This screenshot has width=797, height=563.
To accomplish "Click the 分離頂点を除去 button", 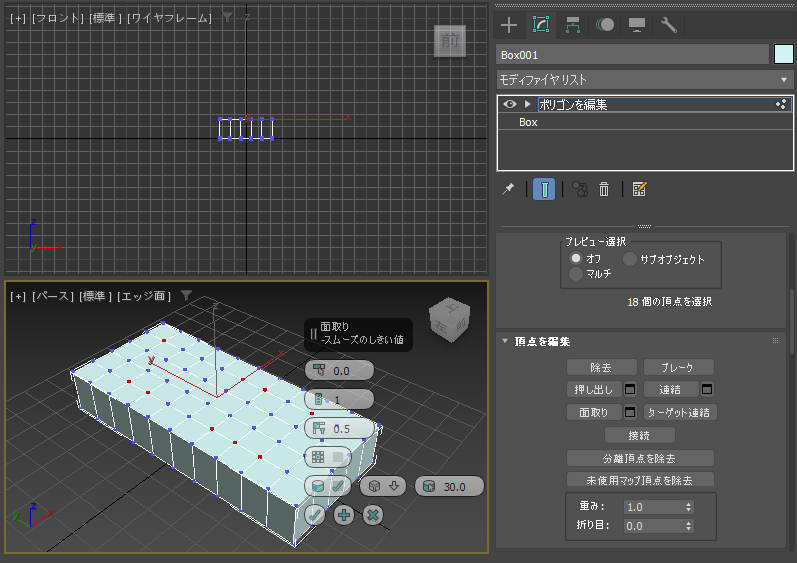I will click(640, 458).
